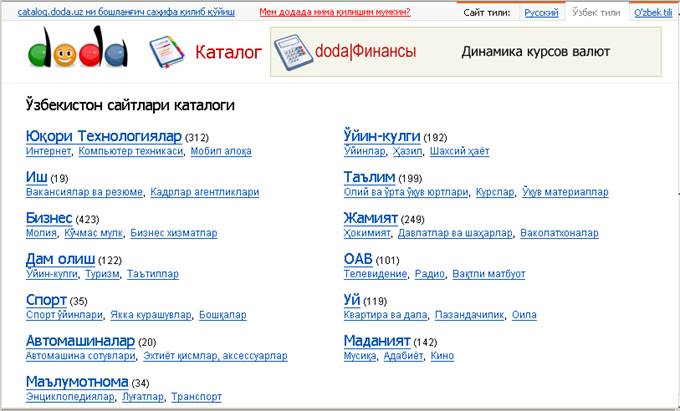Open the Таълим category
Viewport: 680px width, 411px height.
pyautogui.click(x=369, y=177)
